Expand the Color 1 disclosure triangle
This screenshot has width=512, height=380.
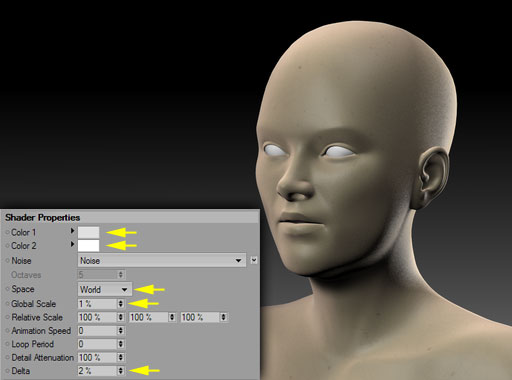pyautogui.click(x=72, y=231)
